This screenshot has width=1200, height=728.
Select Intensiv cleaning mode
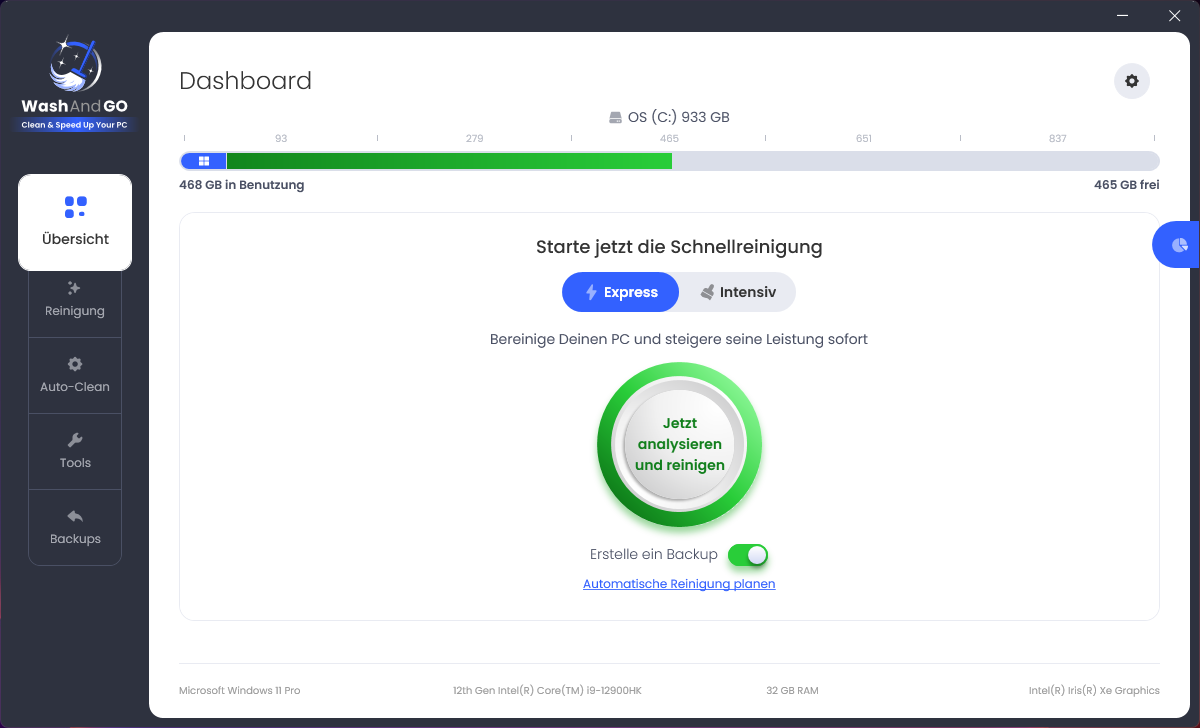(x=738, y=292)
